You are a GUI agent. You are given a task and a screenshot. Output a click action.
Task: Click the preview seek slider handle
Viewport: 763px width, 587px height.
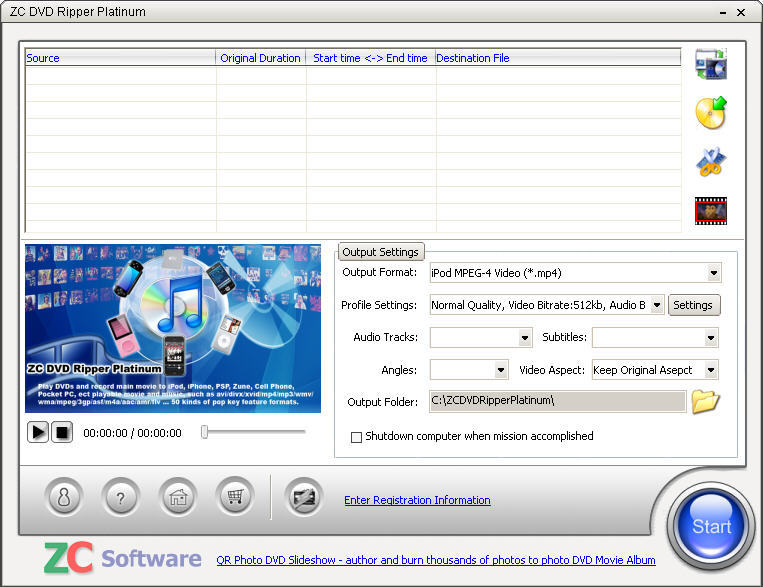[x=205, y=431]
